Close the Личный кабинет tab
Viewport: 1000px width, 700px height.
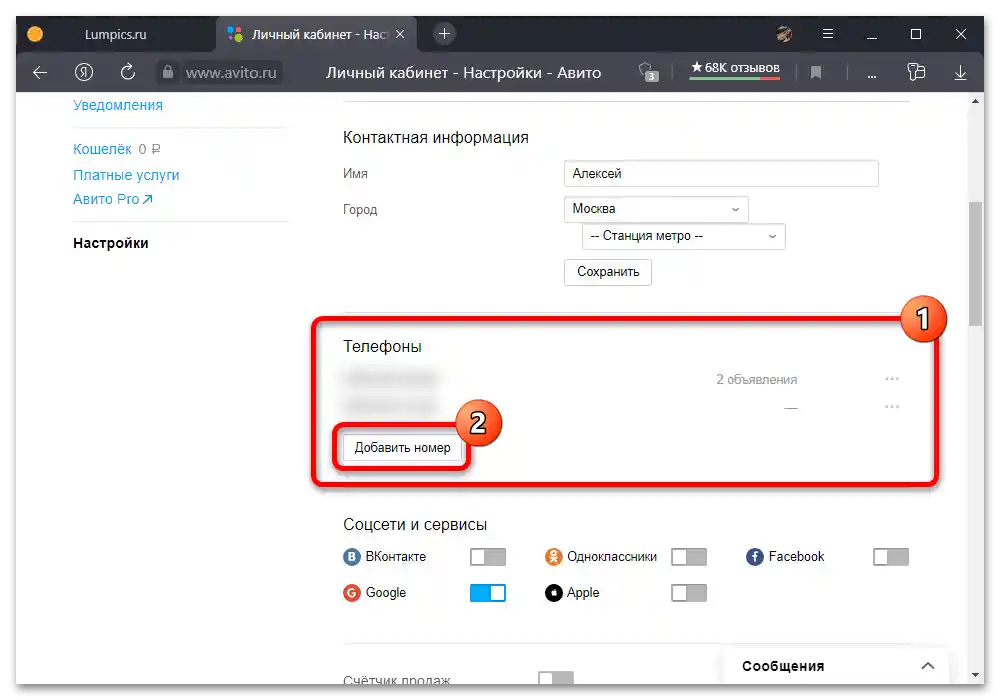[400, 34]
